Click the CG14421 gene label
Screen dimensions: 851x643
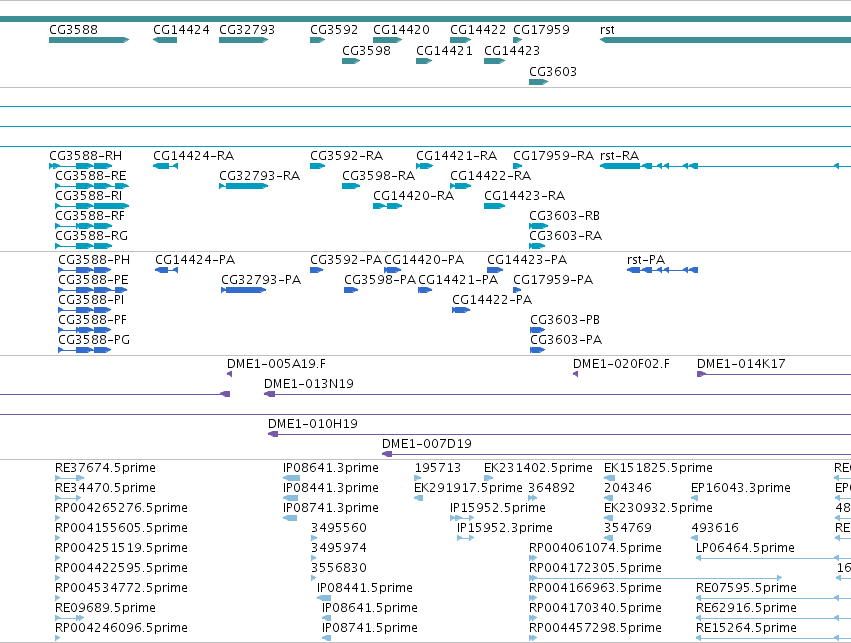coord(444,50)
